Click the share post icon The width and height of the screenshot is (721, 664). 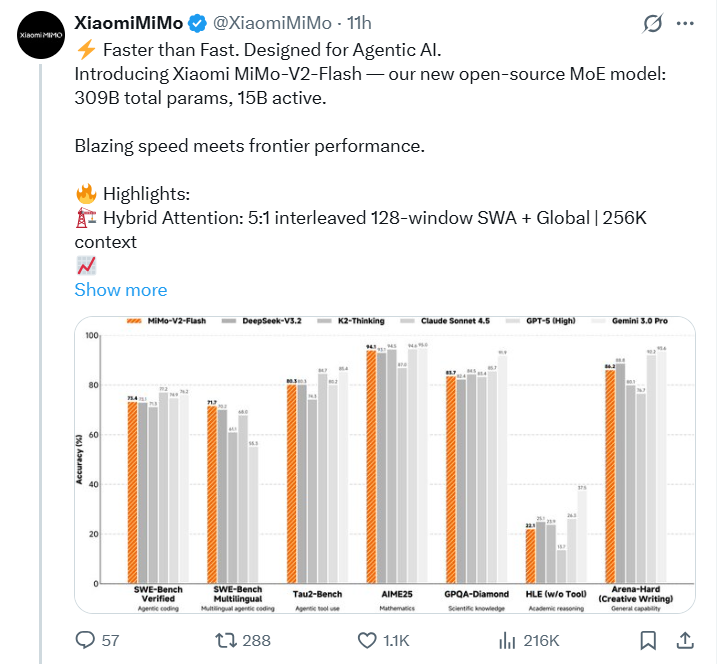686,639
